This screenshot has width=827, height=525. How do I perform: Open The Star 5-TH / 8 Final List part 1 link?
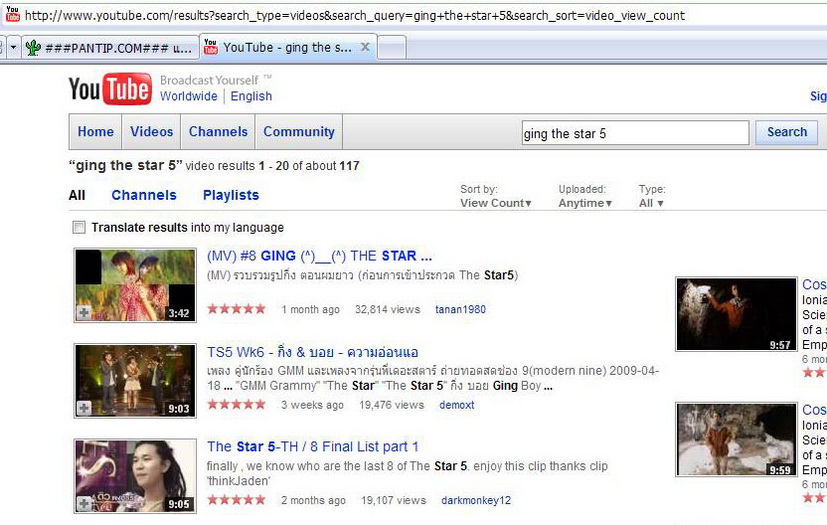(x=313, y=447)
